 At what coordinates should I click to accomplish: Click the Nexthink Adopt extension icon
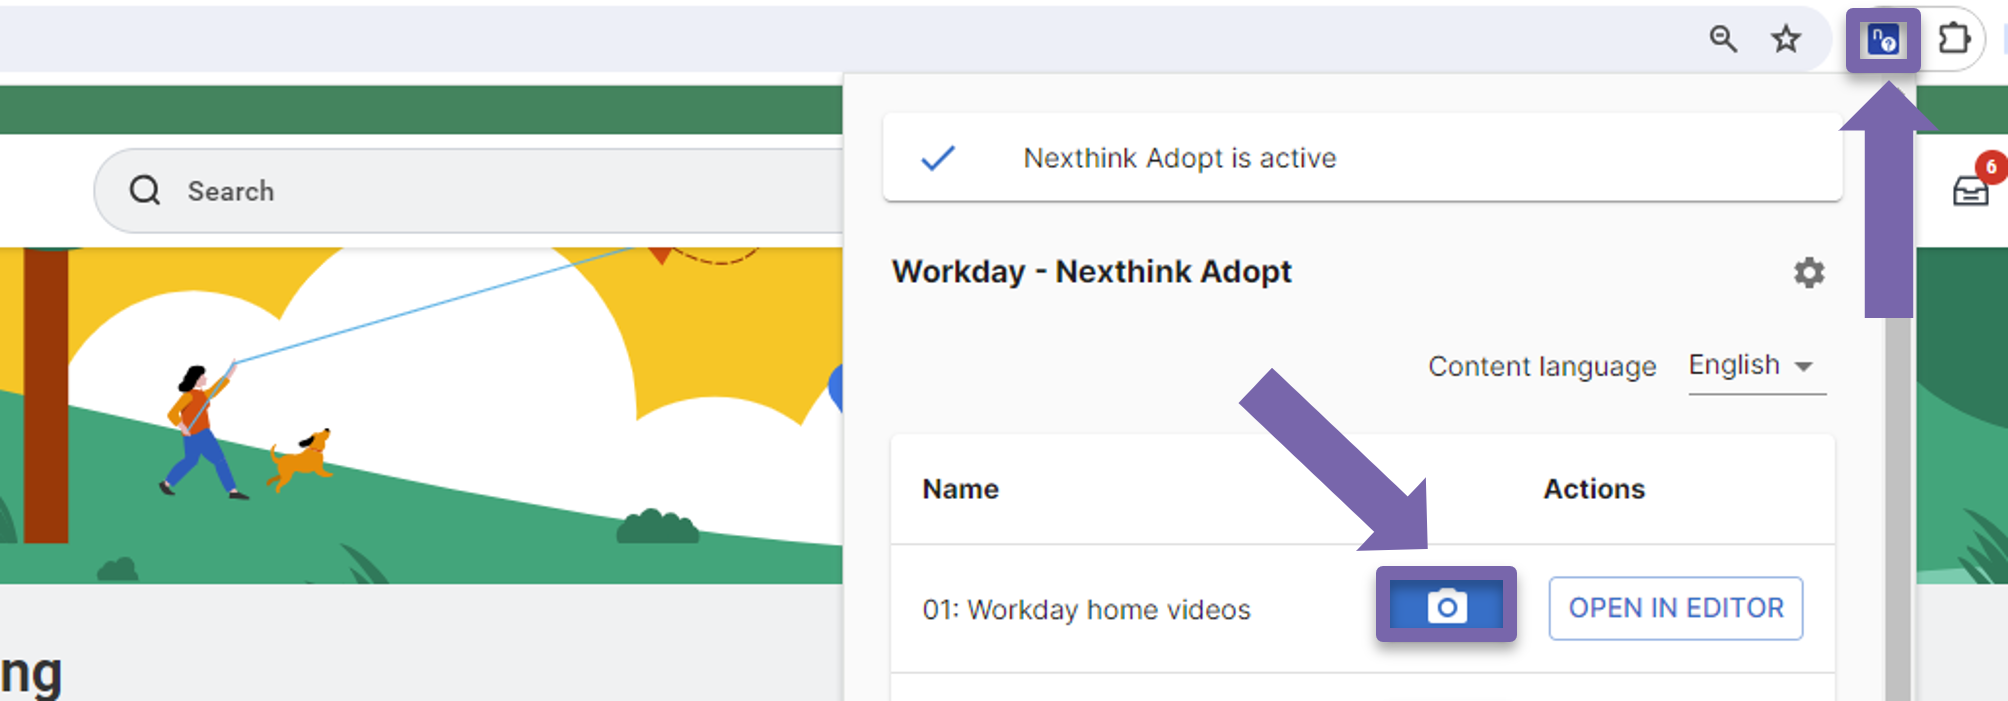click(1883, 41)
